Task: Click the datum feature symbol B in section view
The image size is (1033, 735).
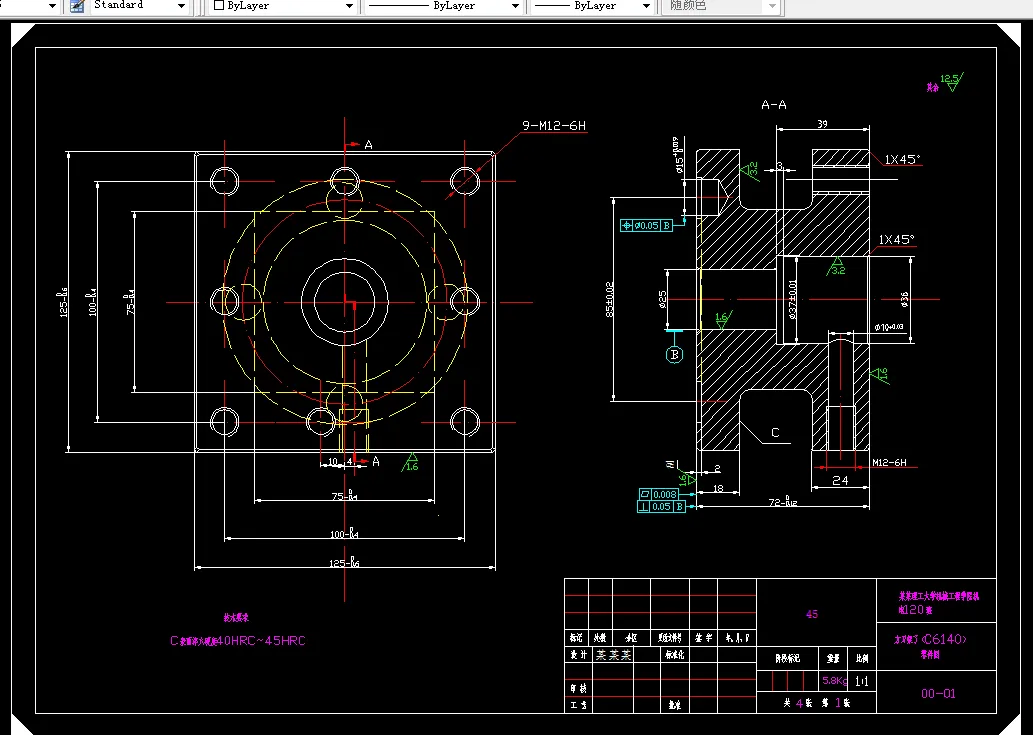Action: 674,354
